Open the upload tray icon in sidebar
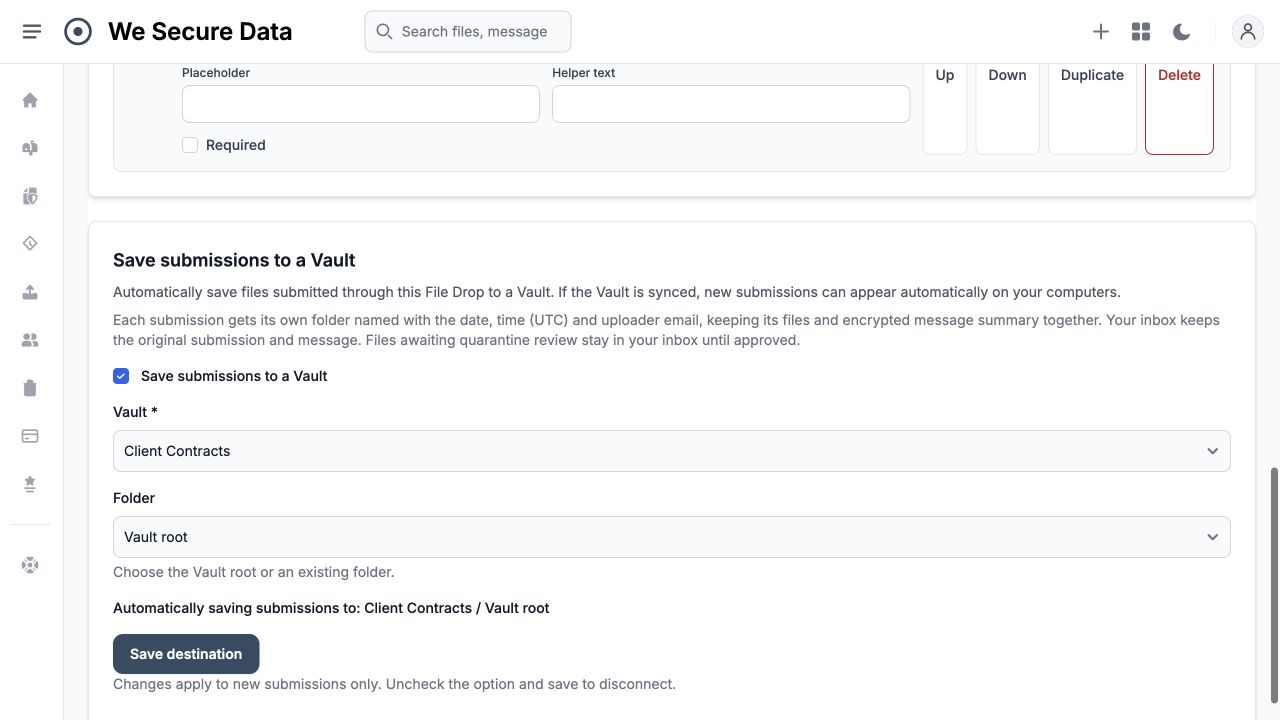1280x720 pixels. (30, 292)
